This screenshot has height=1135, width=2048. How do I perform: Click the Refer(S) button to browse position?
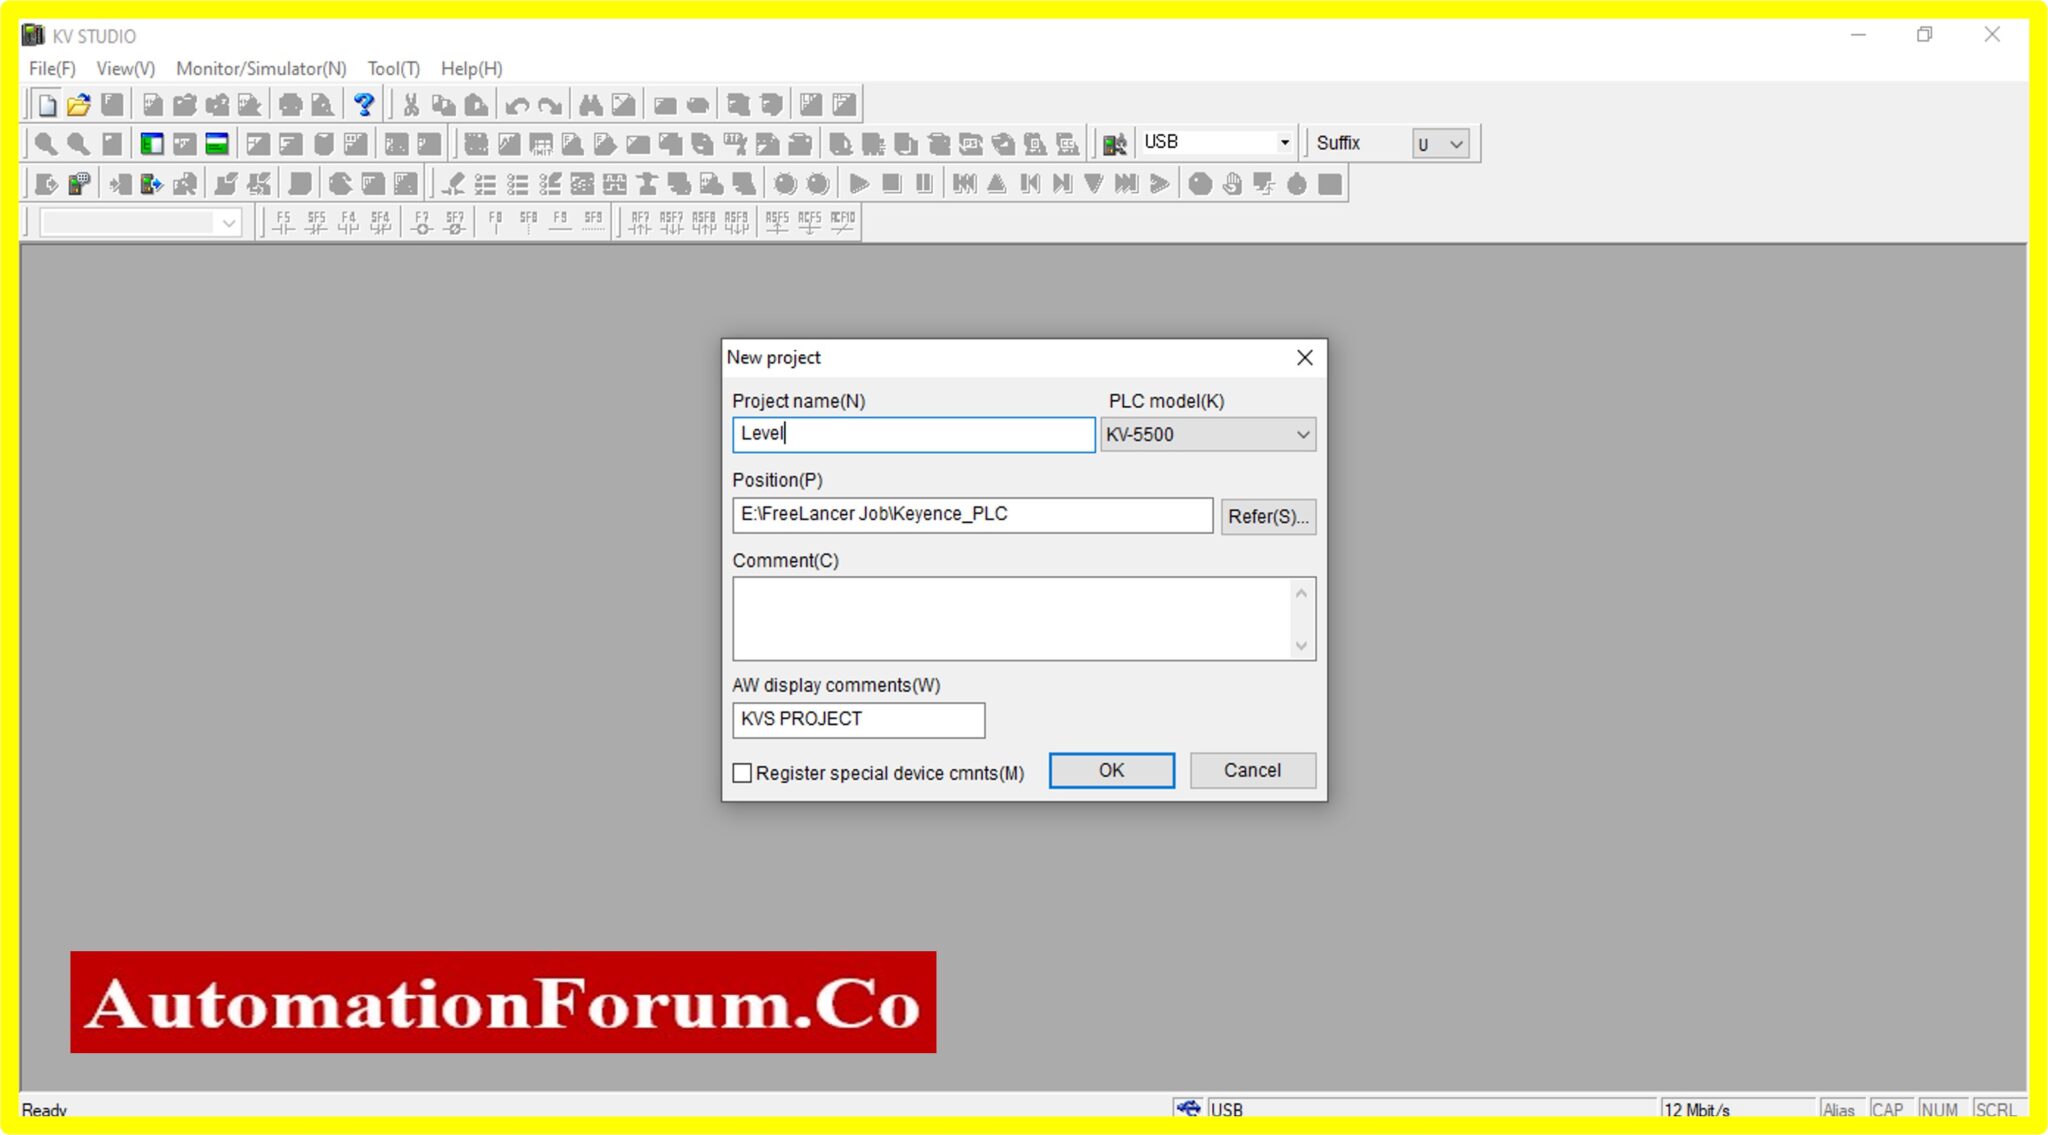(x=1268, y=515)
